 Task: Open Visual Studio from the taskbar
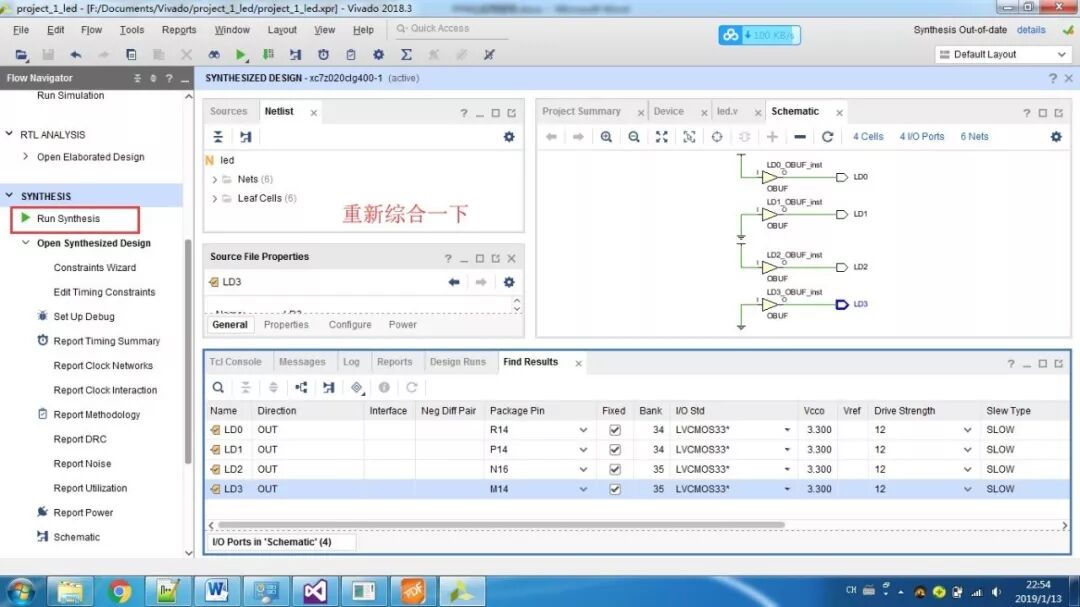[x=315, y=591]
